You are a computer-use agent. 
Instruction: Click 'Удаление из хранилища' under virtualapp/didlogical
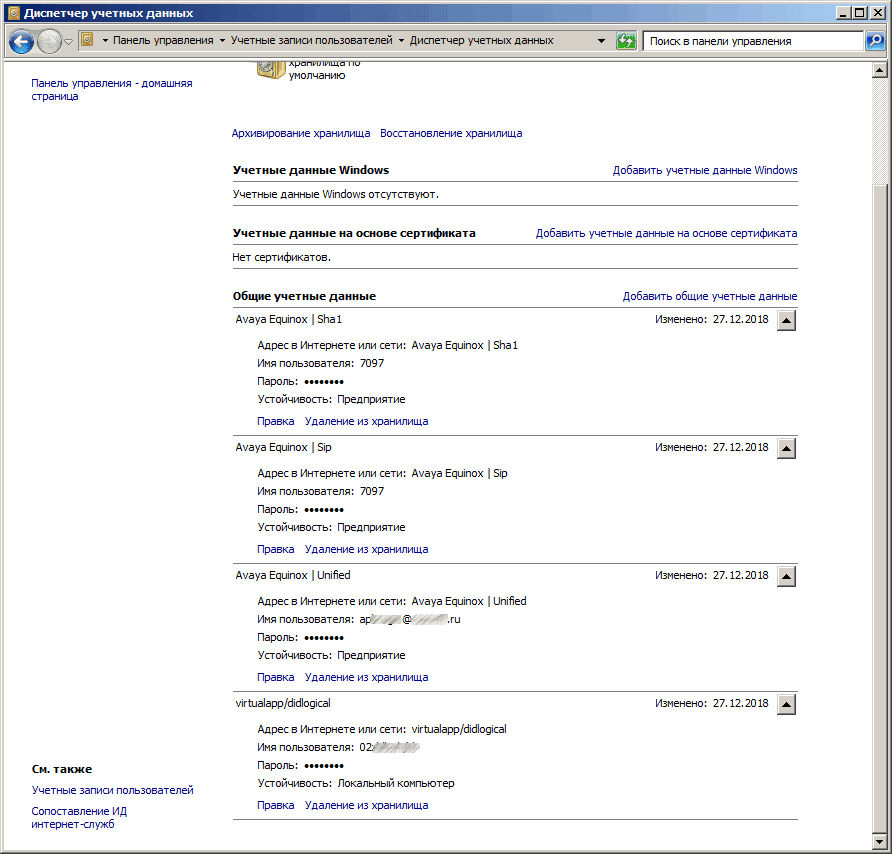click(x=366, y=806)
